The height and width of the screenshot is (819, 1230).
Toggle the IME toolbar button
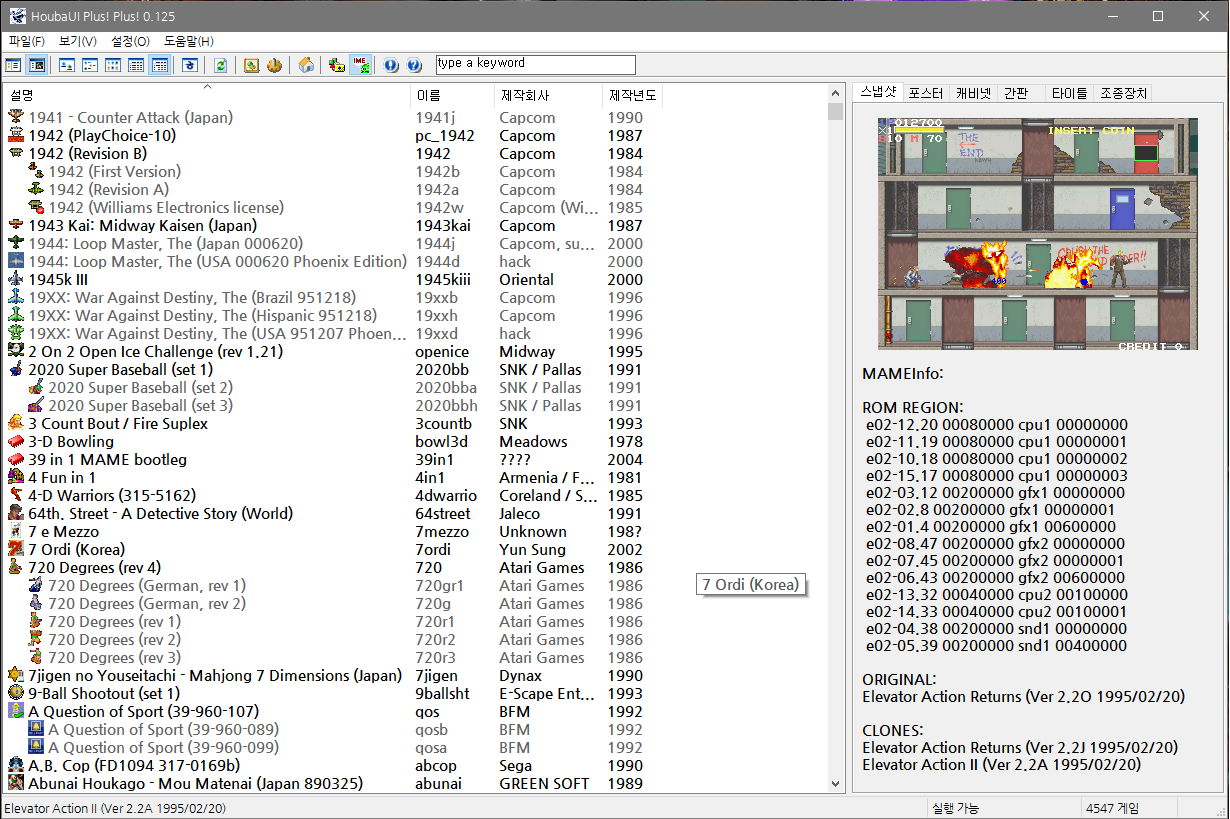[x=361, y=65]
